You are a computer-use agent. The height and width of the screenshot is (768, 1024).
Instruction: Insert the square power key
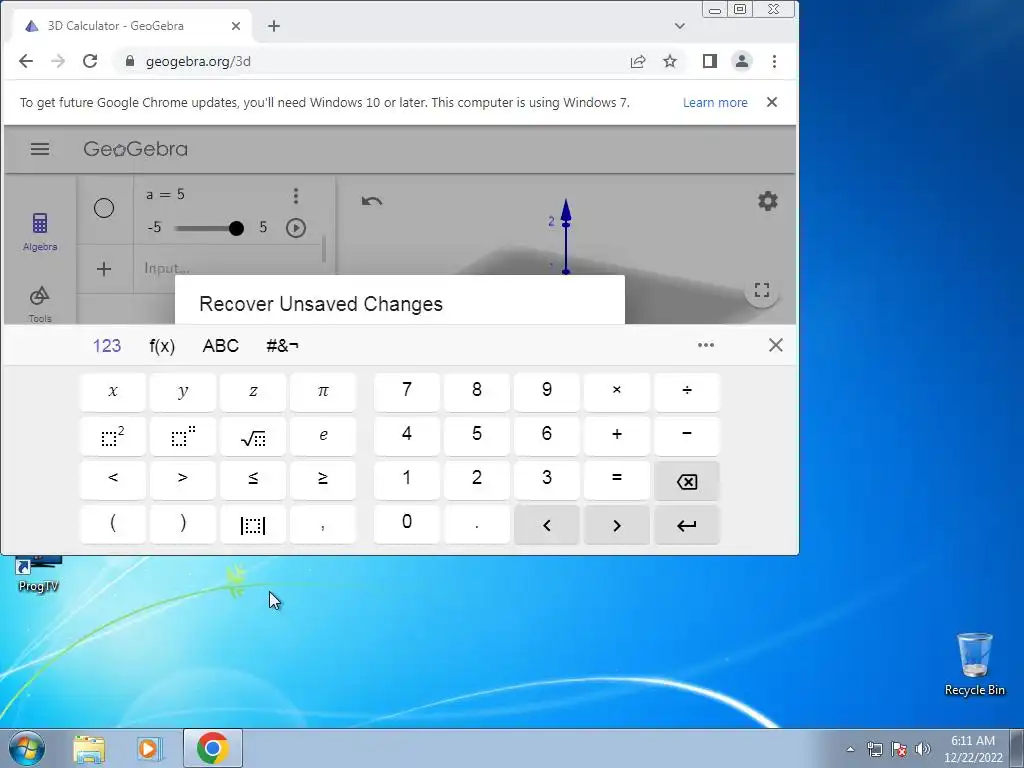click(x=113, y=436)
